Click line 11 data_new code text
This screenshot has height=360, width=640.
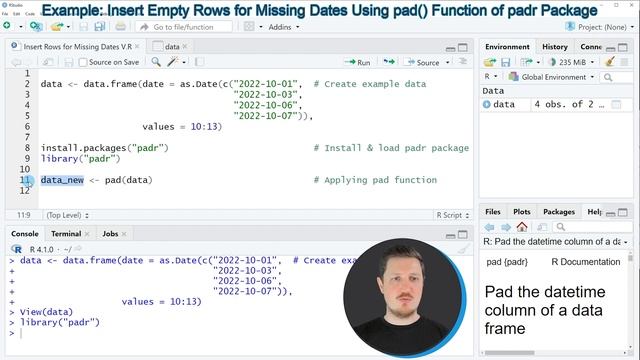point(62,180)
